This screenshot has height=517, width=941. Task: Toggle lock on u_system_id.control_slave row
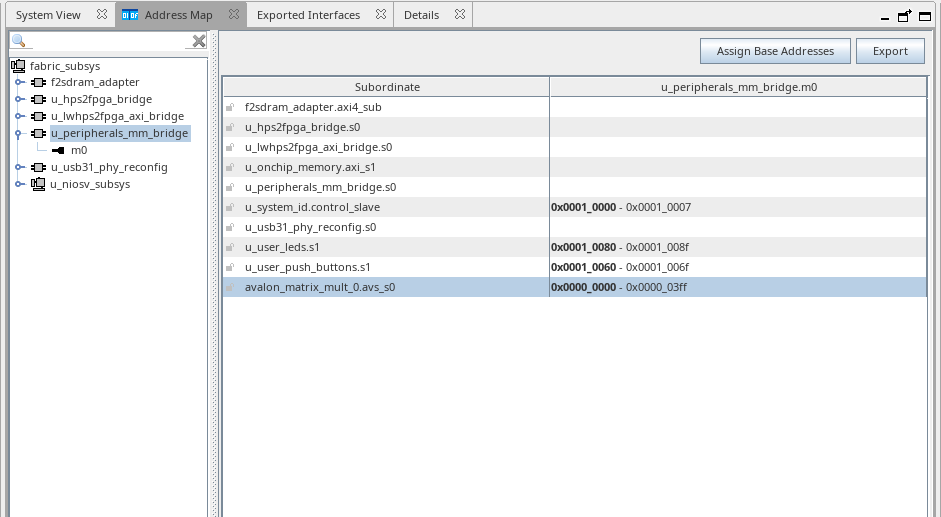pyautogui.click(x=230, y=207)
